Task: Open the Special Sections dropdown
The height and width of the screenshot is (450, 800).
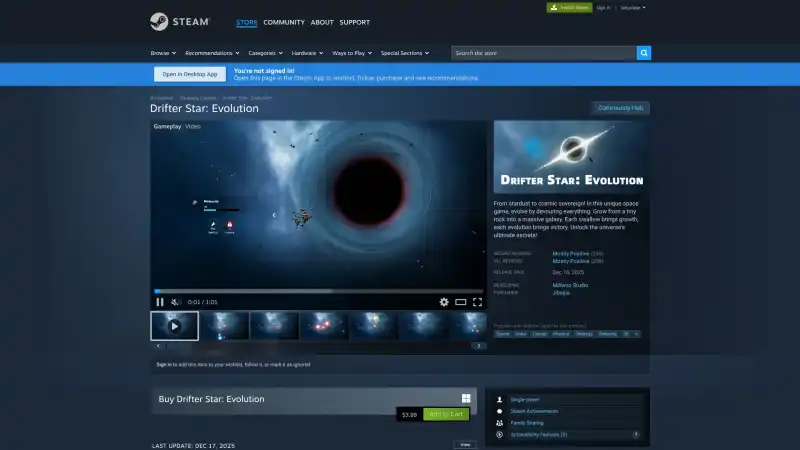Action: point(405,53)
